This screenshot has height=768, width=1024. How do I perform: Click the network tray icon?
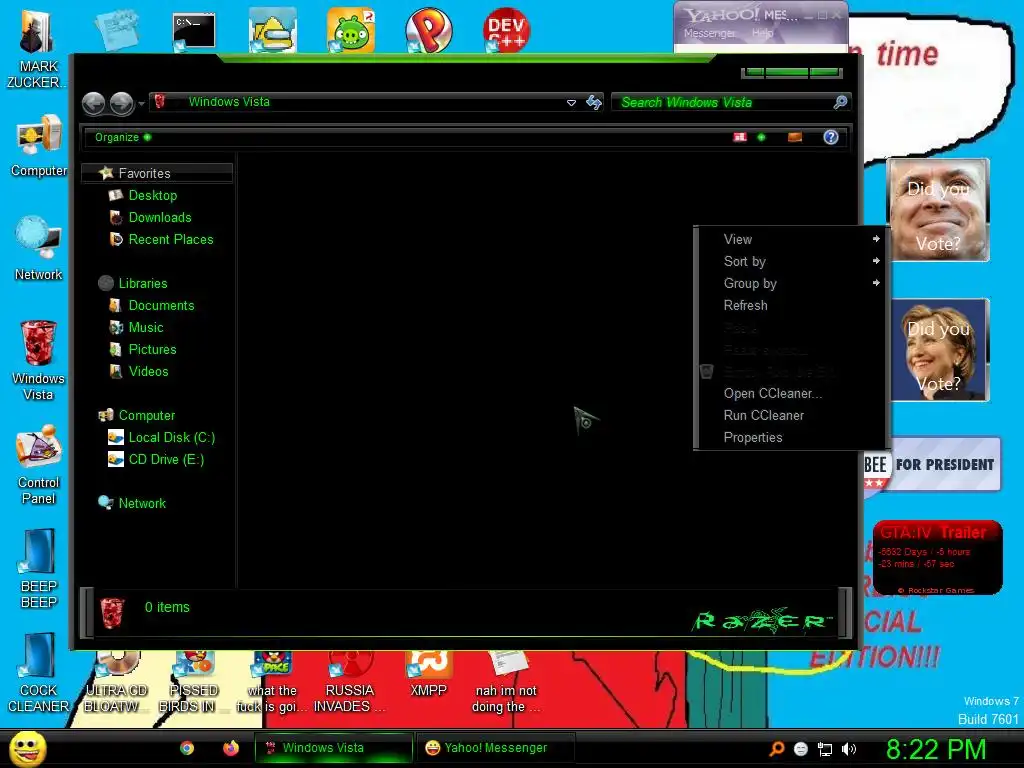pyautogui.click(x=825, y=749)
